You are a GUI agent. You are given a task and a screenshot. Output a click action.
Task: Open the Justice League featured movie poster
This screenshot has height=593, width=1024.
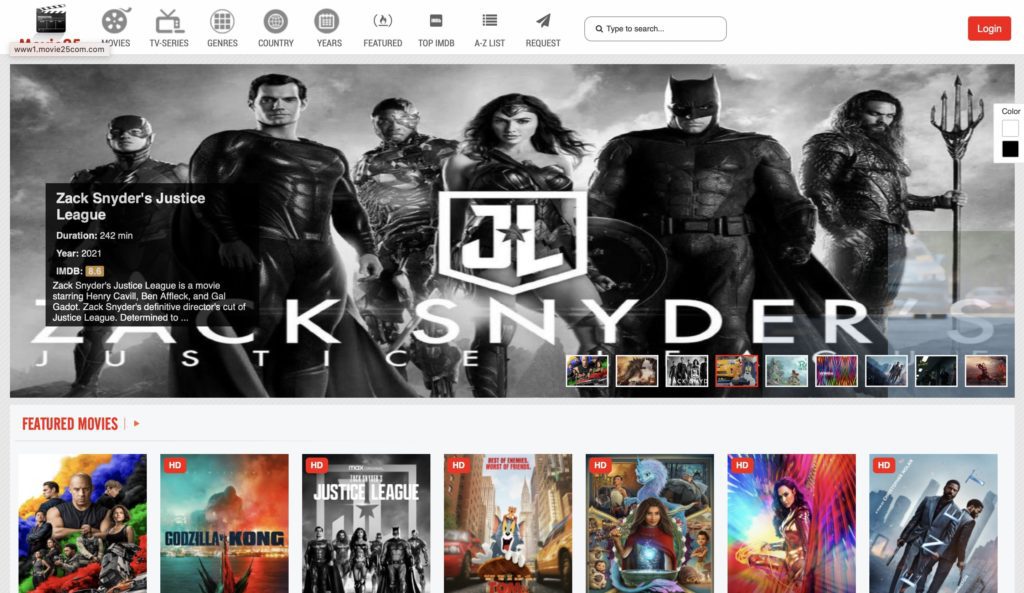366,523
